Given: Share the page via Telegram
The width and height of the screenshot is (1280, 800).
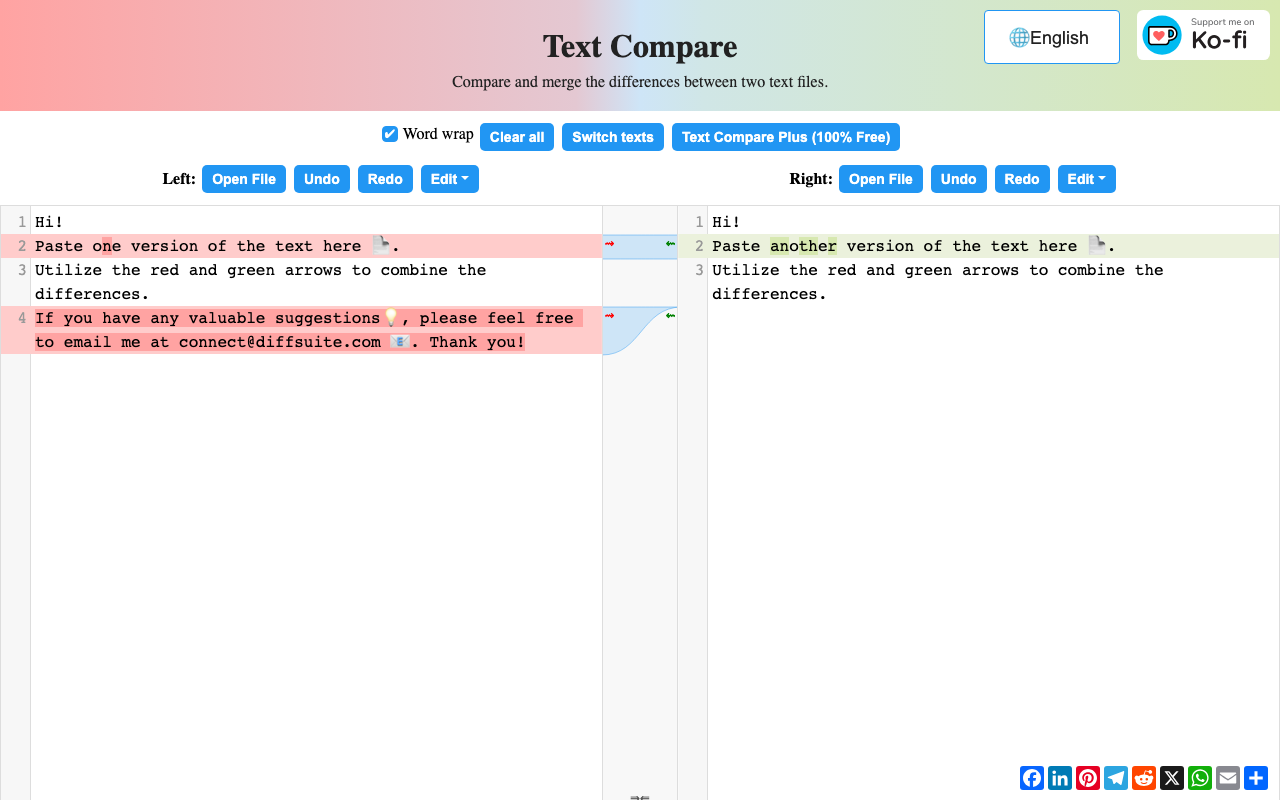Looking at the screenshot, I should pyautogui.click(x=1116, y=778).
